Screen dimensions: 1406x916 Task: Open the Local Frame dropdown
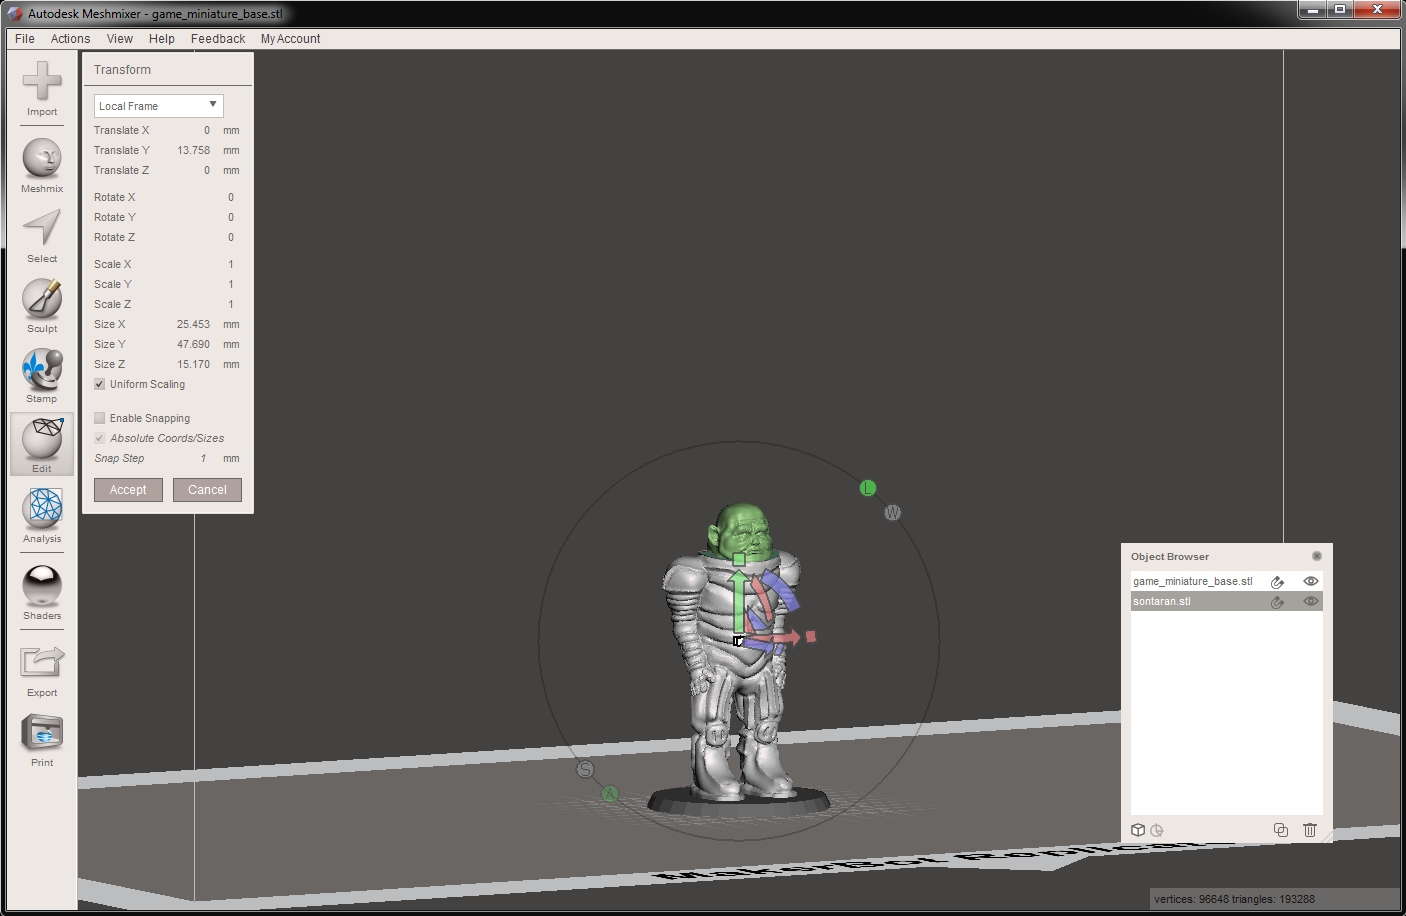coord(158,105)
